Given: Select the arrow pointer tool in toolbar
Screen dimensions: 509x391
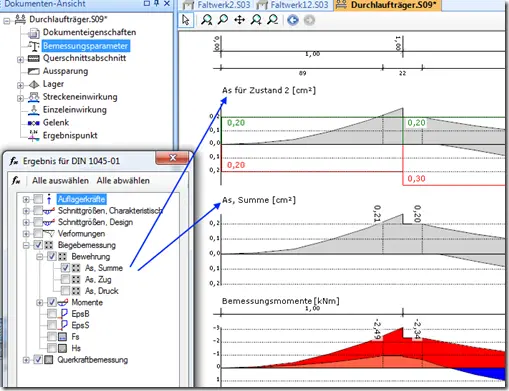Looking at the screenshot, I should pos(186,20).
